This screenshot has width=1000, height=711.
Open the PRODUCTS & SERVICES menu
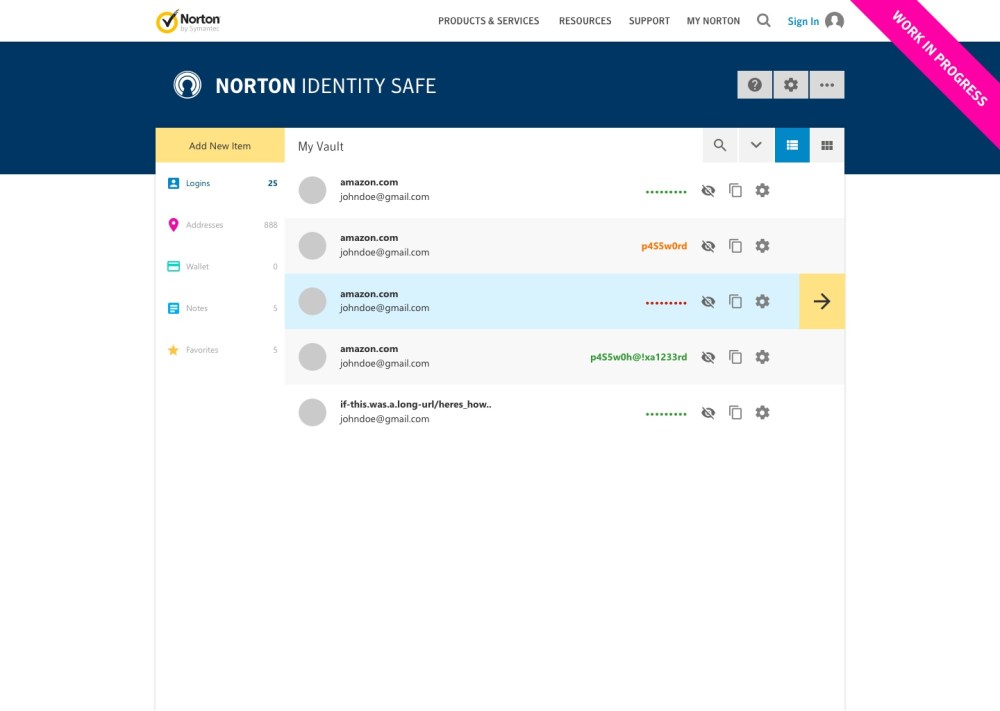click(x=488, y=21)
